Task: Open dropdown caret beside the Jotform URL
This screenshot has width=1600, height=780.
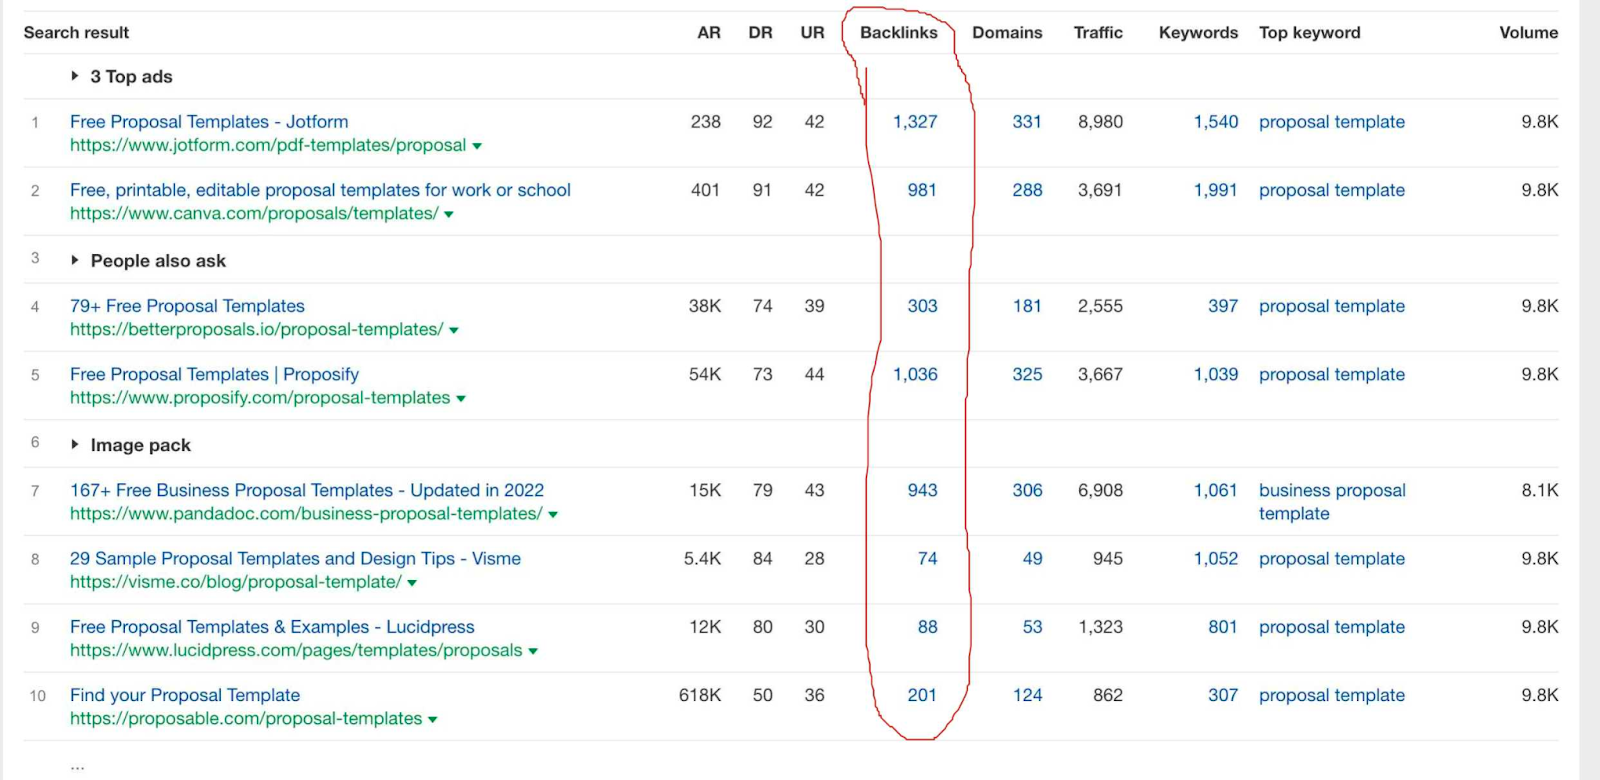Action: click(477, 146)
